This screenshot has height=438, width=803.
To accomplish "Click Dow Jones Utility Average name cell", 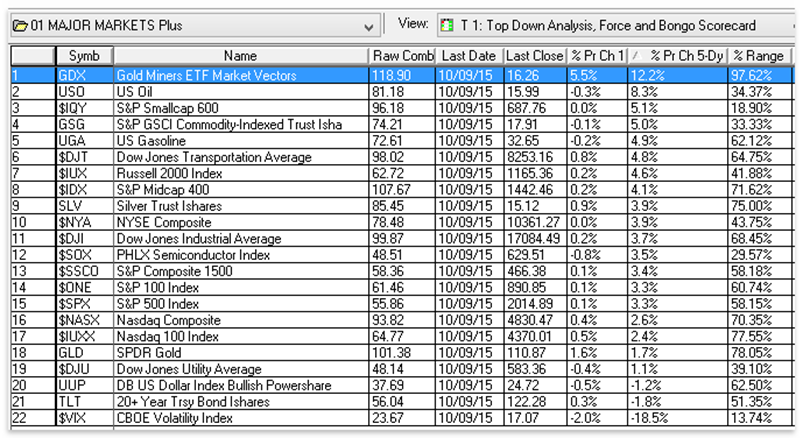I will 241,369.
